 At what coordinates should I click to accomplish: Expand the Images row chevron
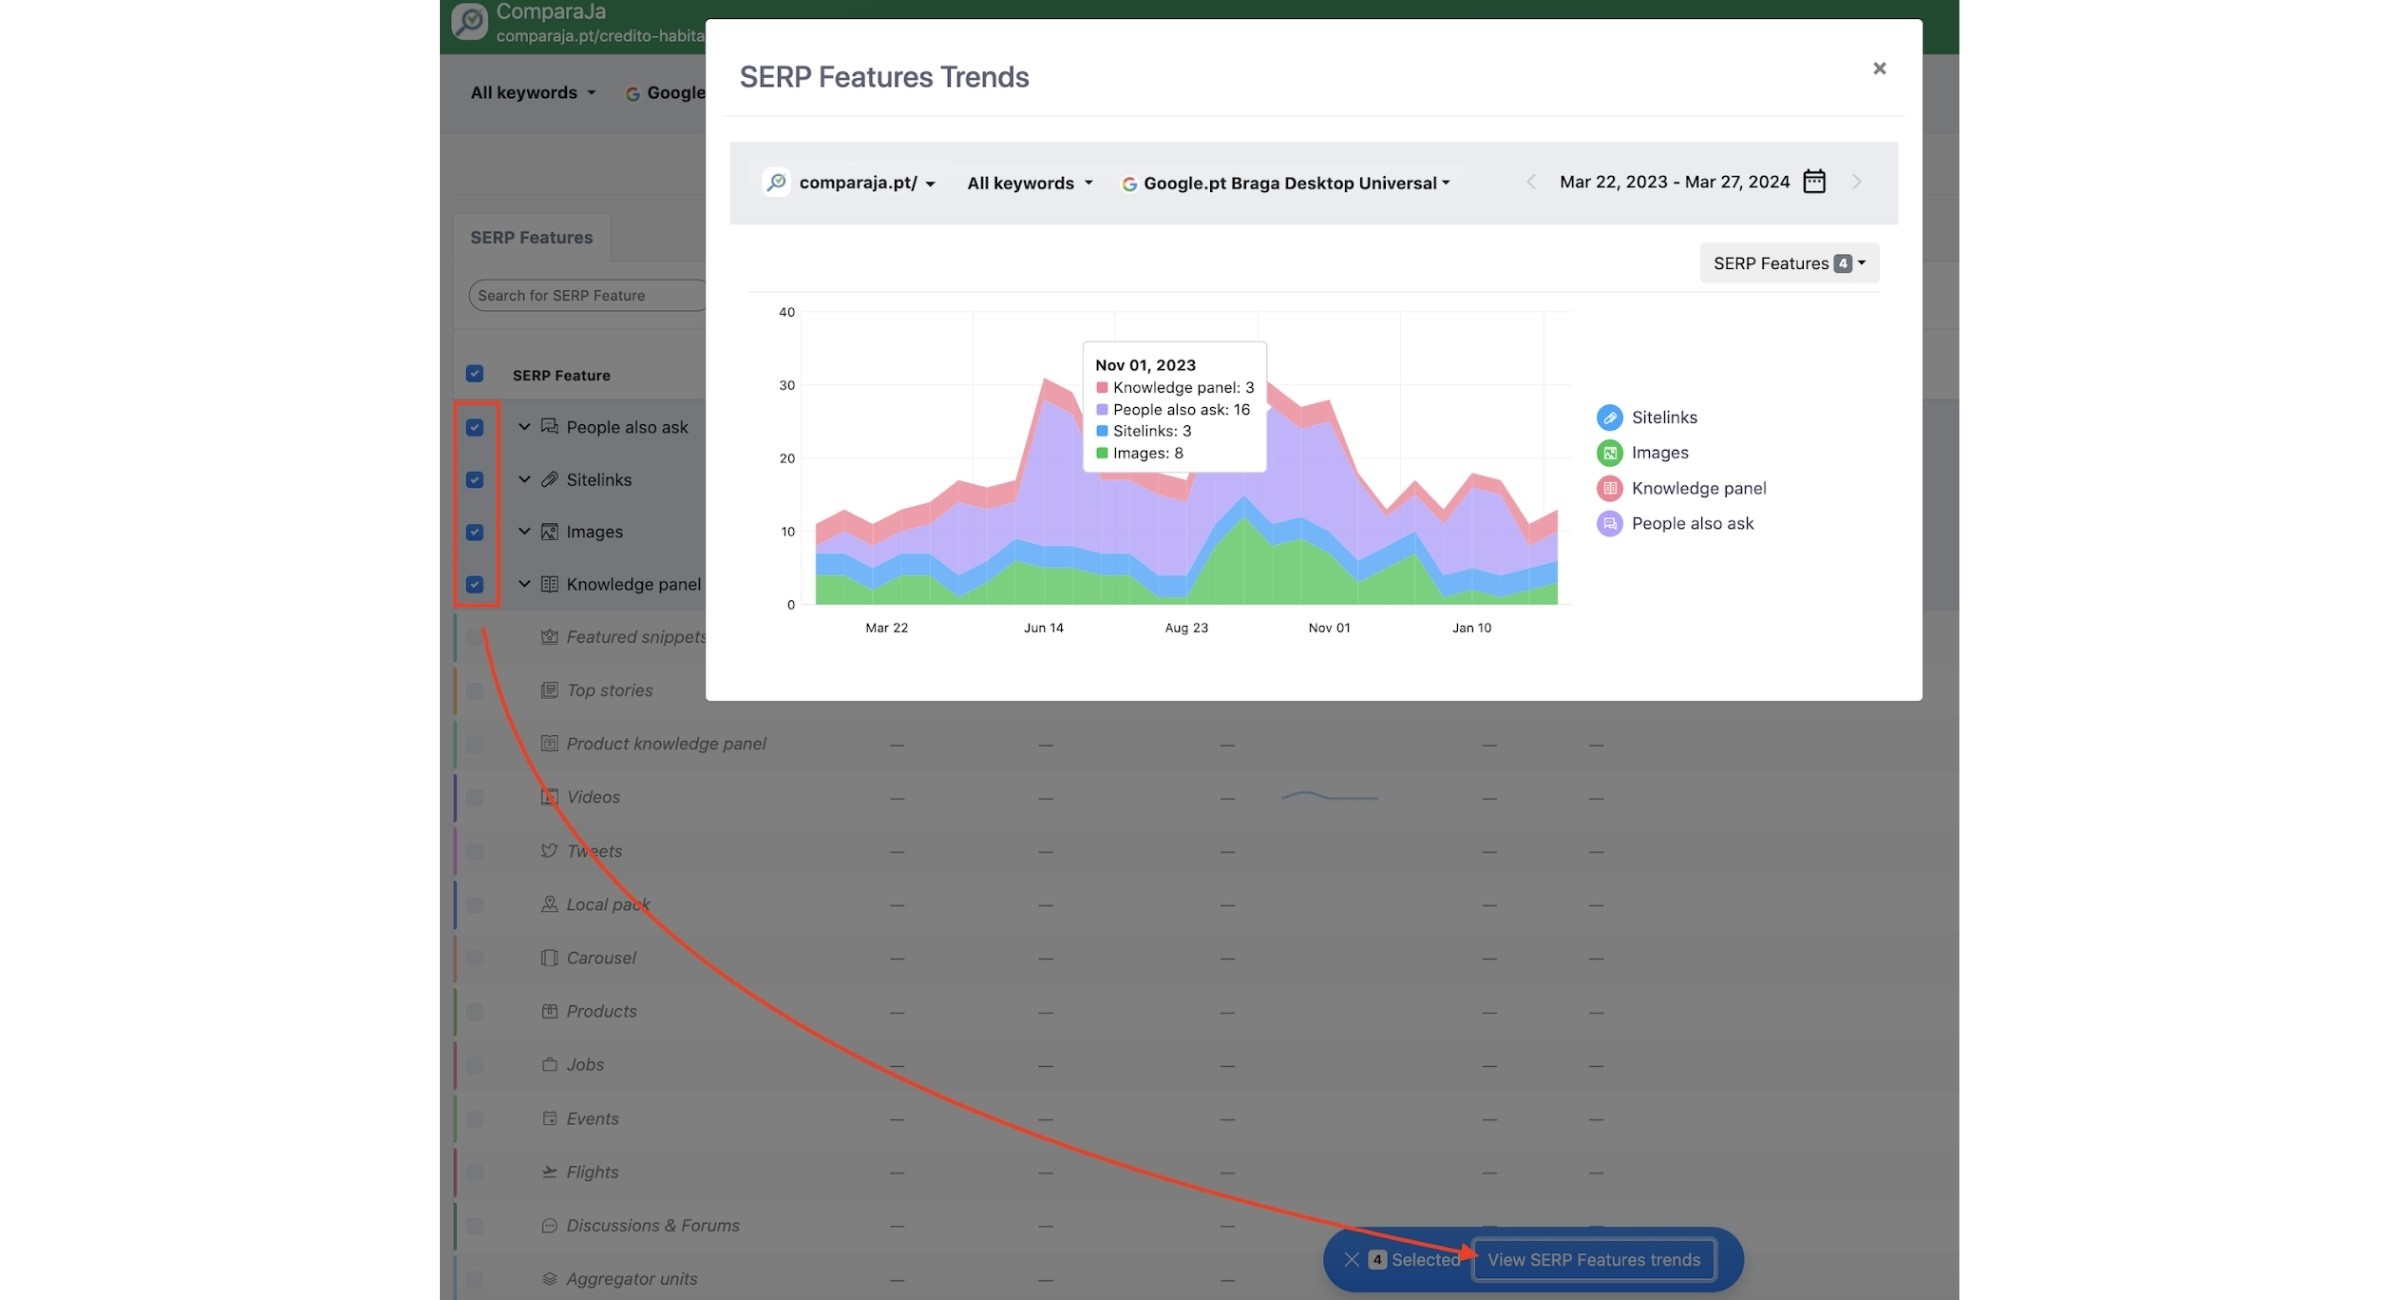click(x=524, y=532)
